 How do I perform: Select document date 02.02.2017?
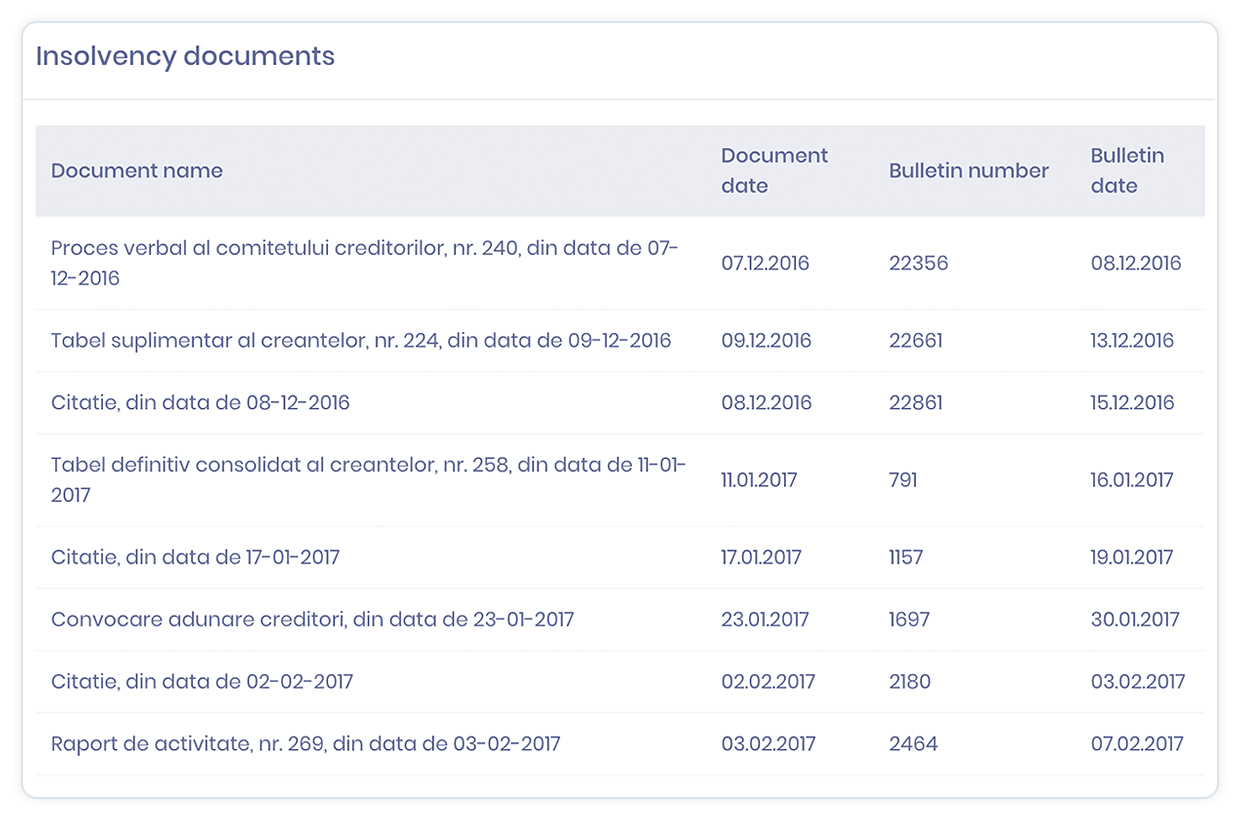[x=768, y=682]
